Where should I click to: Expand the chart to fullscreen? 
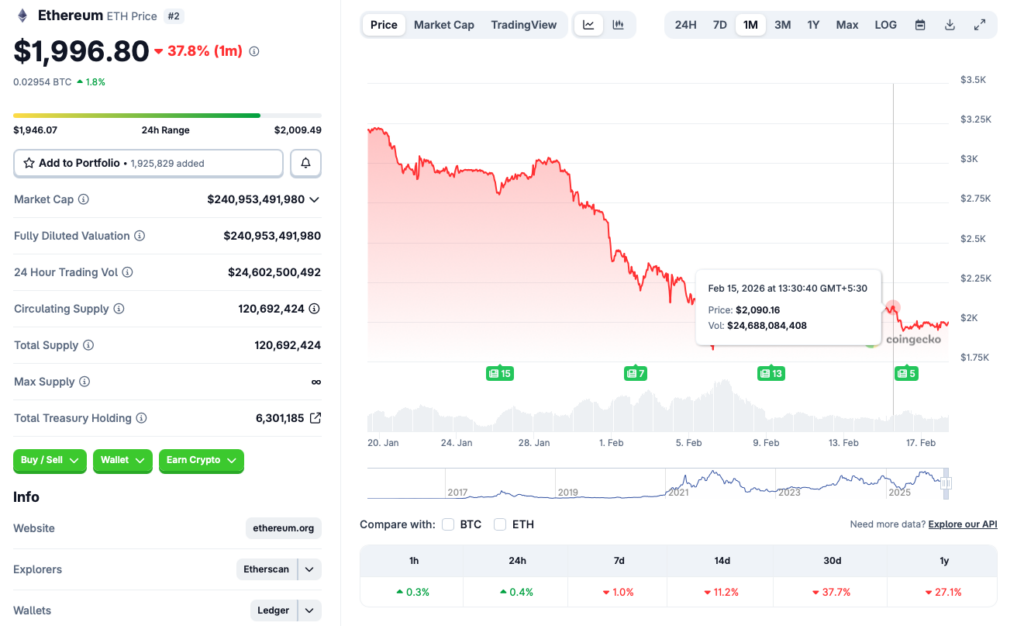[x=979, y=25]
